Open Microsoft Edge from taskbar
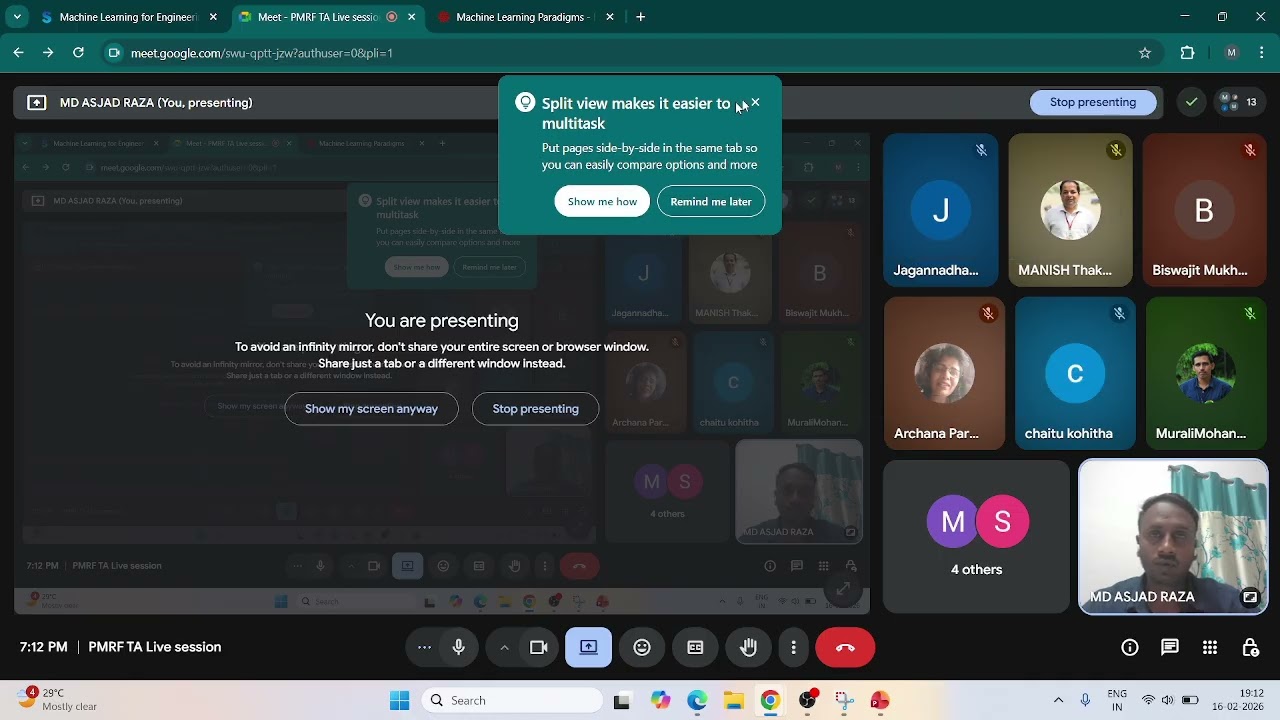1280x720 pixels. [x=697, y=700]
